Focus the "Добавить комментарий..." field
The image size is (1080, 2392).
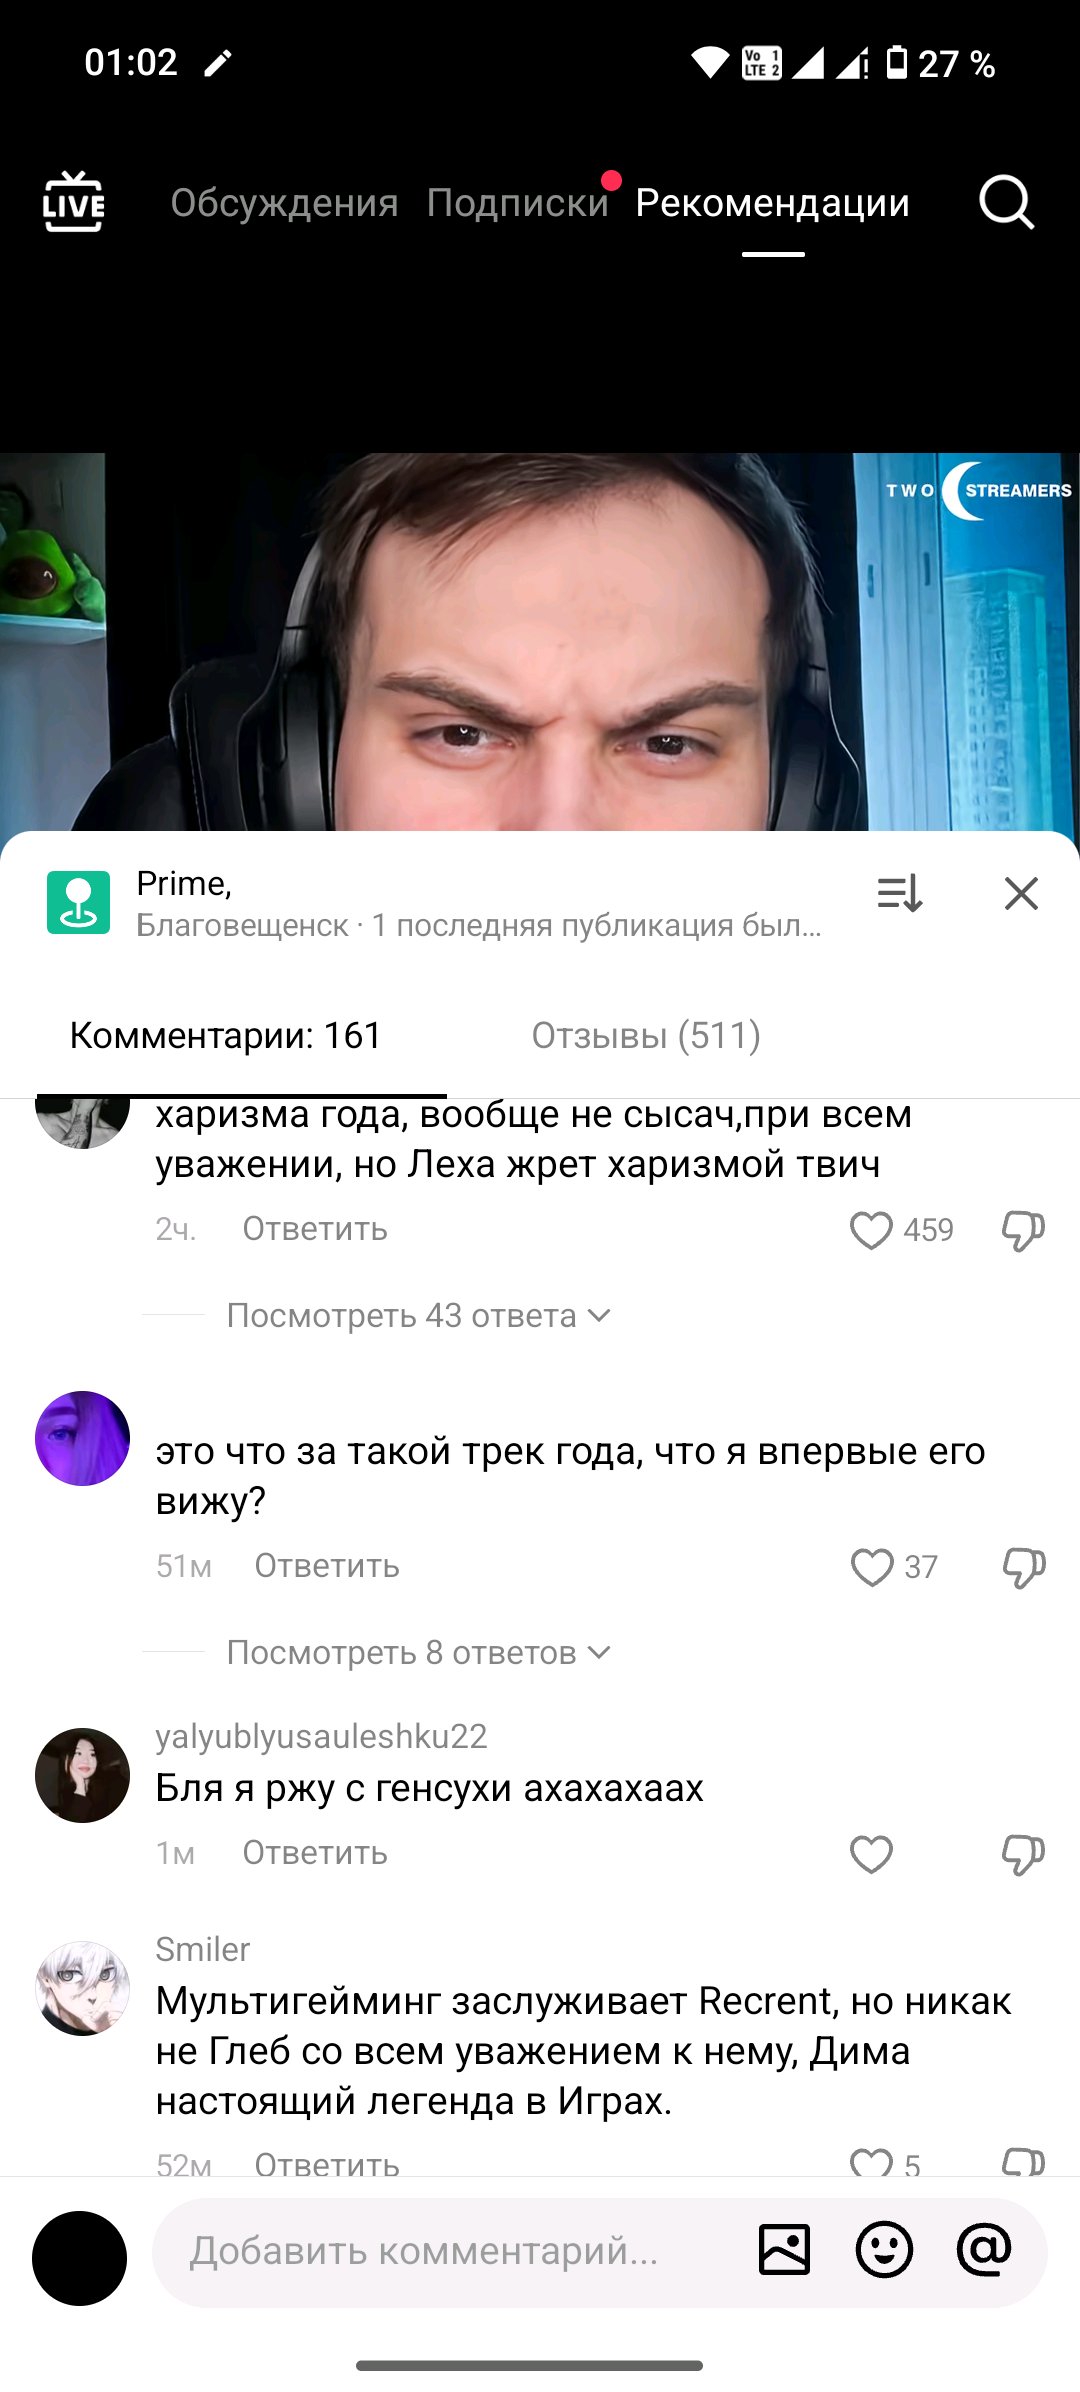coord(450,2251)
